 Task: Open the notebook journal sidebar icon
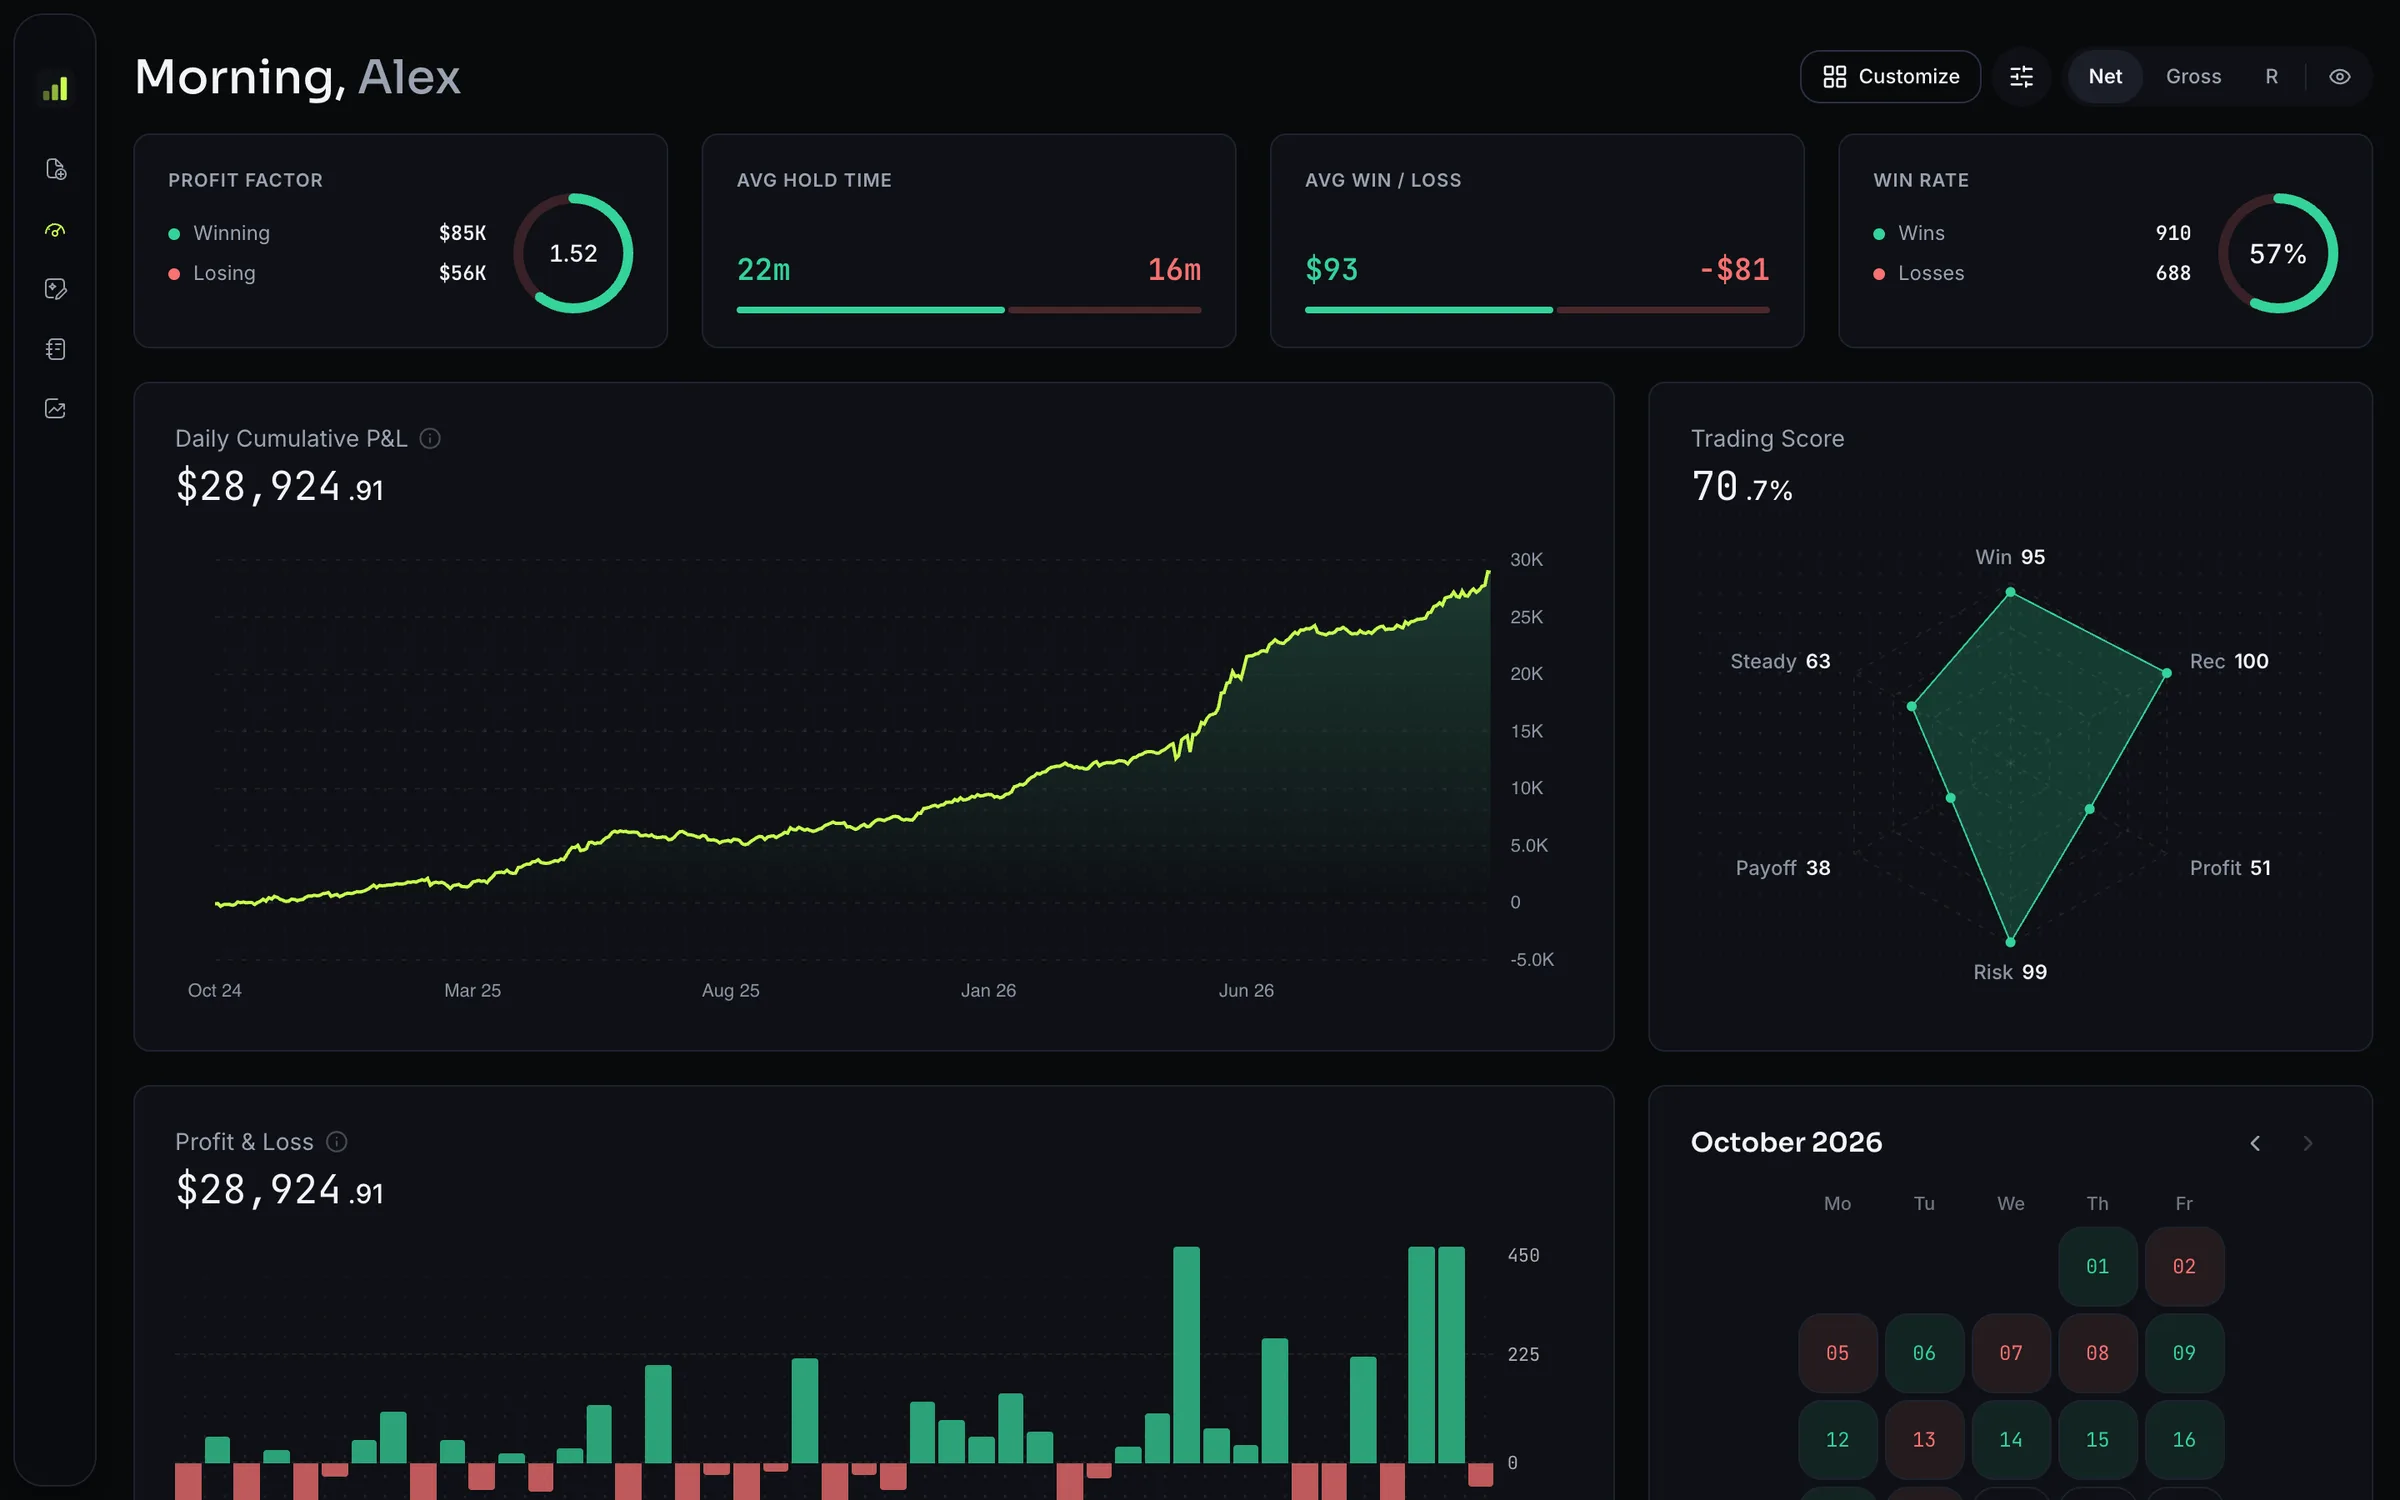tap(56, 349)
